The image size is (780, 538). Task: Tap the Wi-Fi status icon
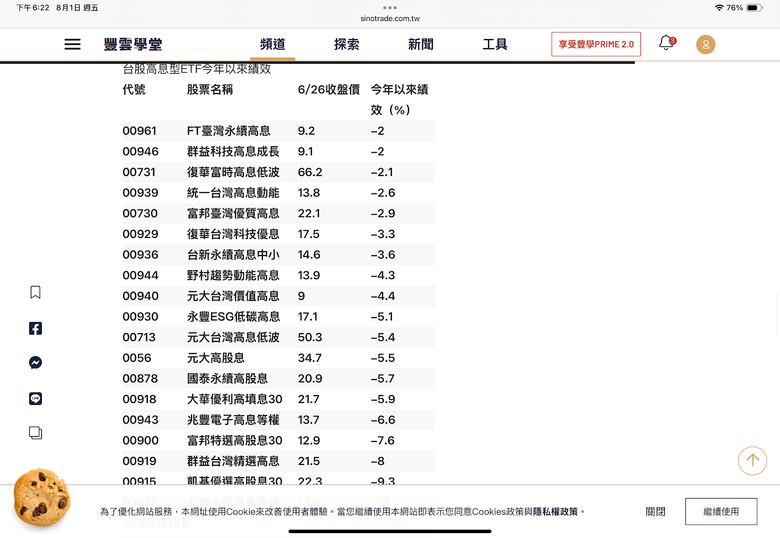coord(719,7)
